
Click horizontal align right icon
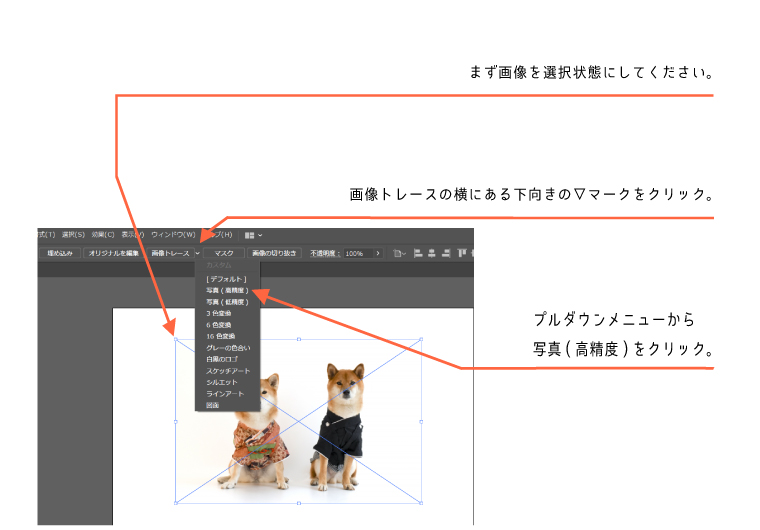pyautogui.click(x=446, y=253)
